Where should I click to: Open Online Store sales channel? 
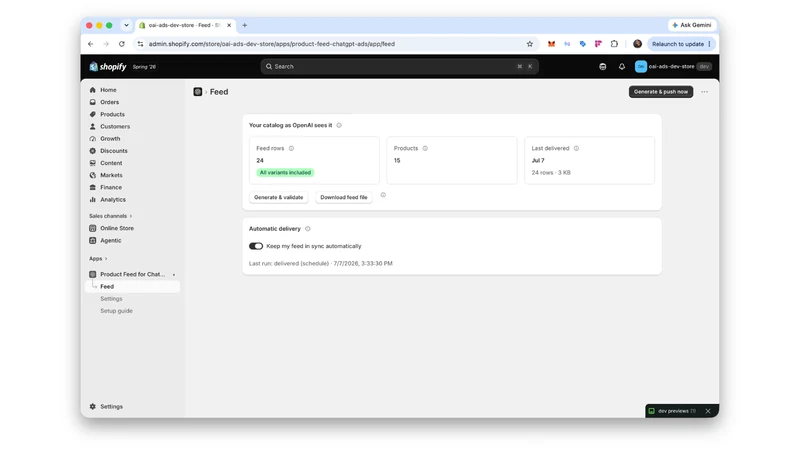click(x=117, y=228)
